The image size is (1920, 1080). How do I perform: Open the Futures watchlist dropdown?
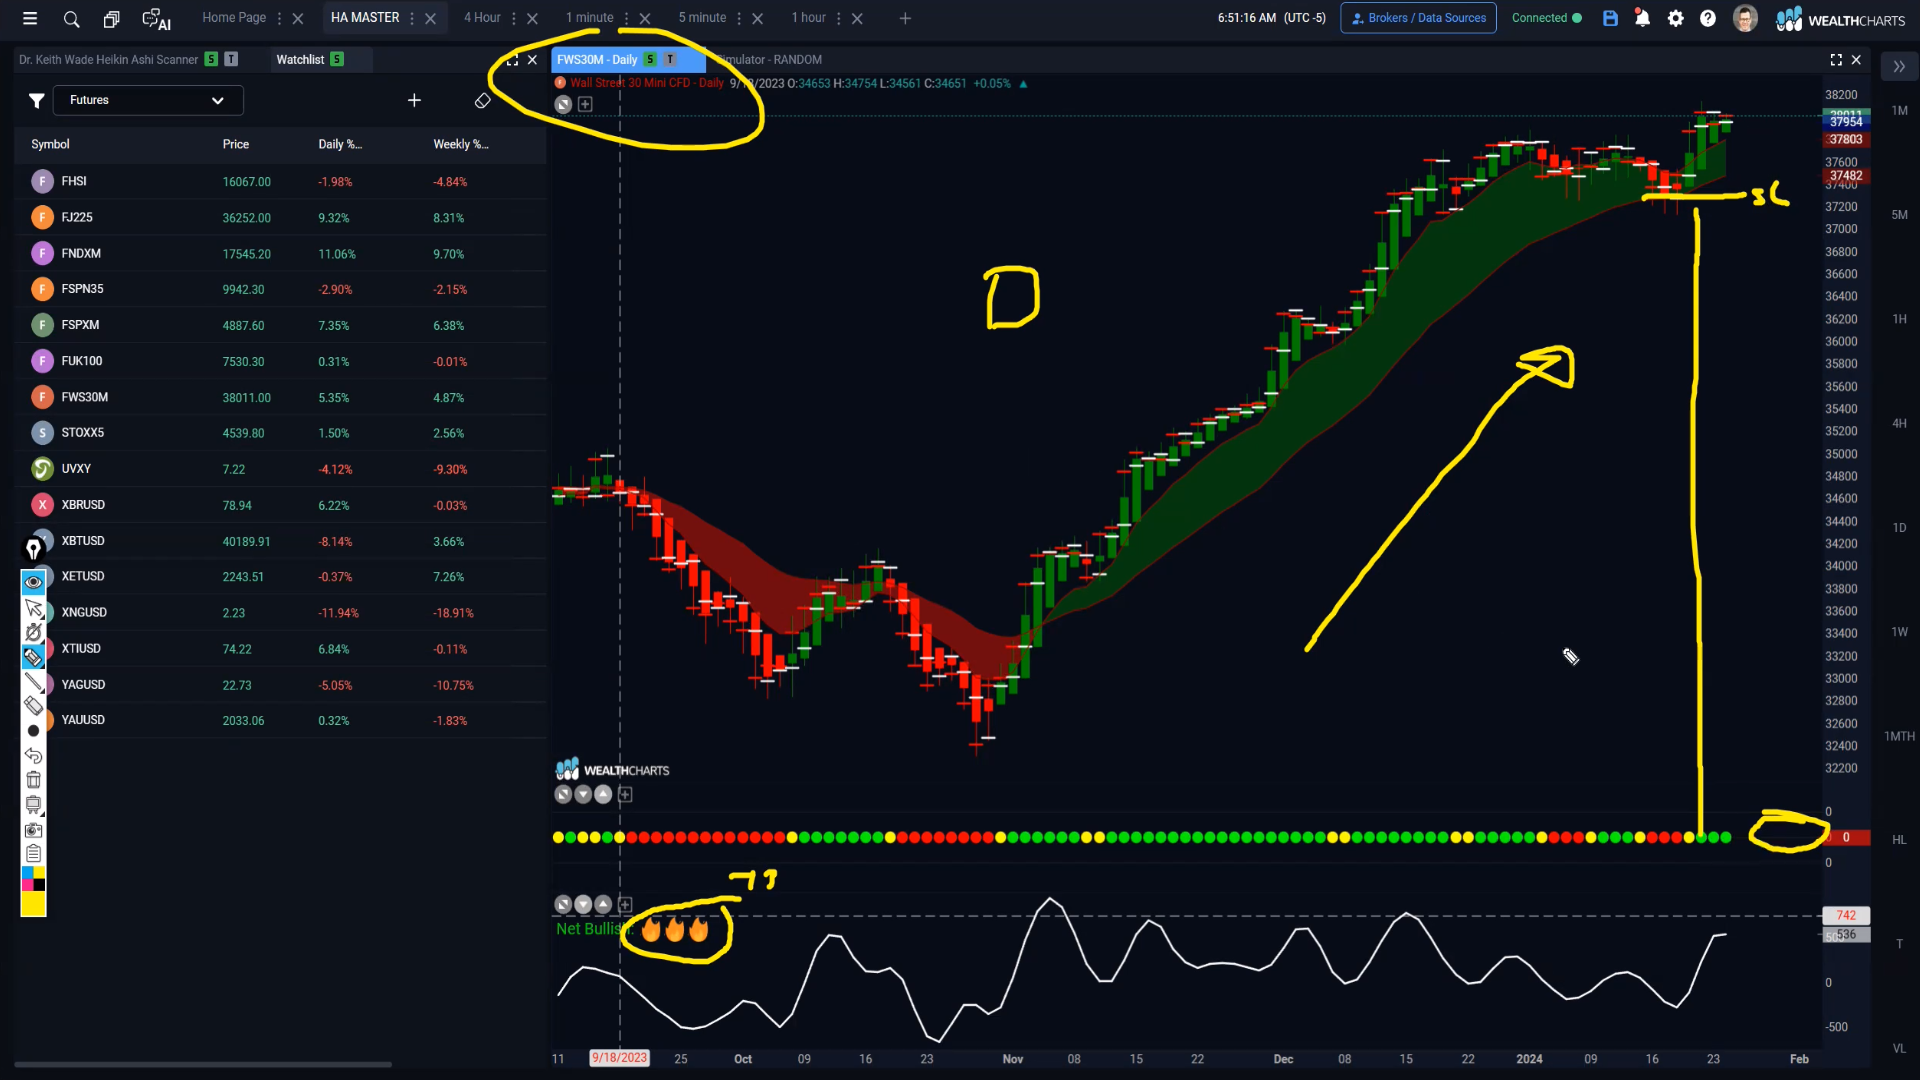pos(147,100)
